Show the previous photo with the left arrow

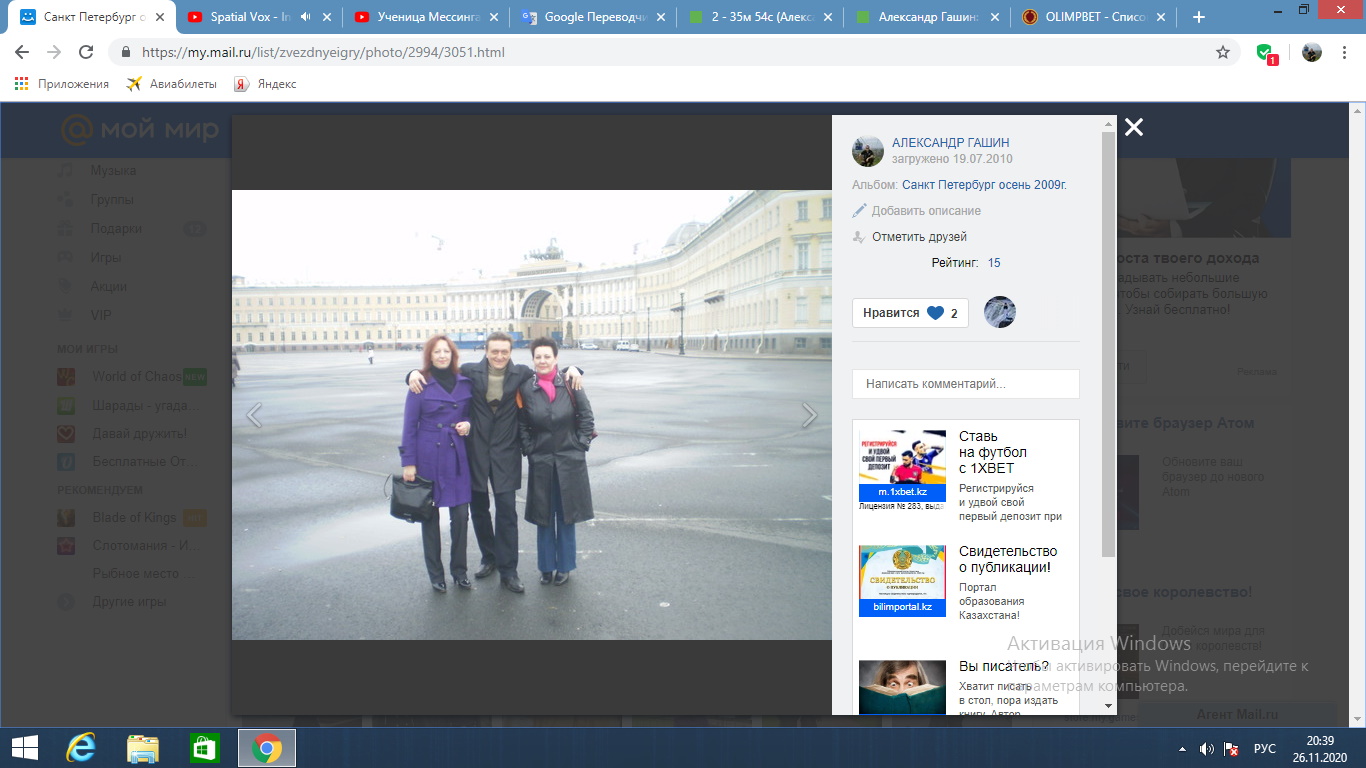[x=254, y=415]
